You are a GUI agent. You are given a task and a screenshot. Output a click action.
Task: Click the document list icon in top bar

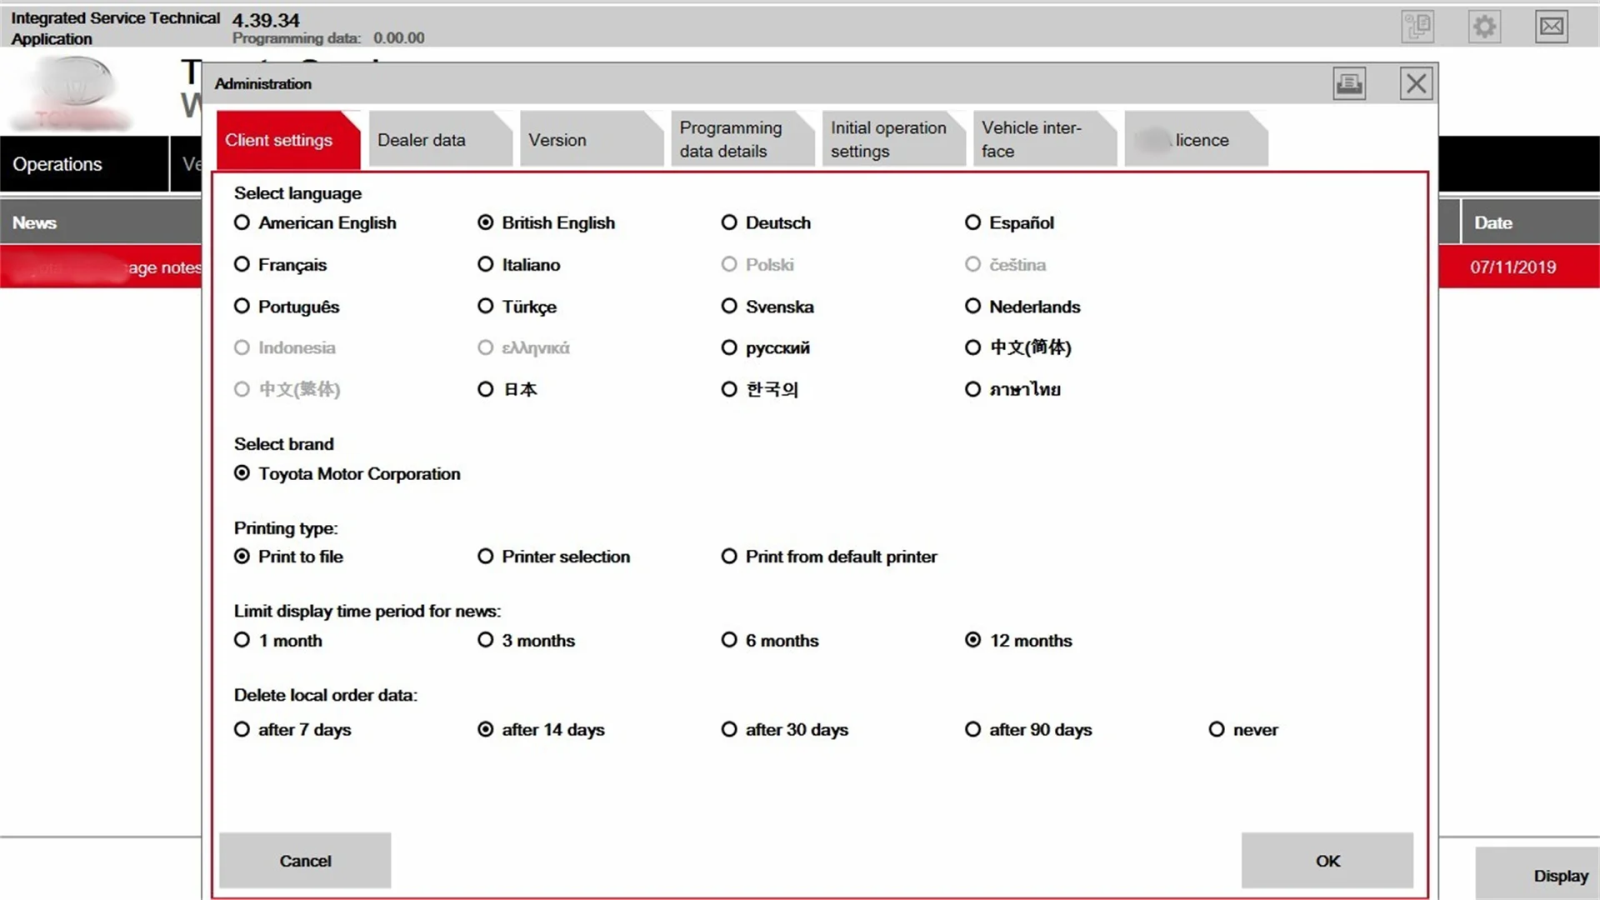pos(1418,26)
